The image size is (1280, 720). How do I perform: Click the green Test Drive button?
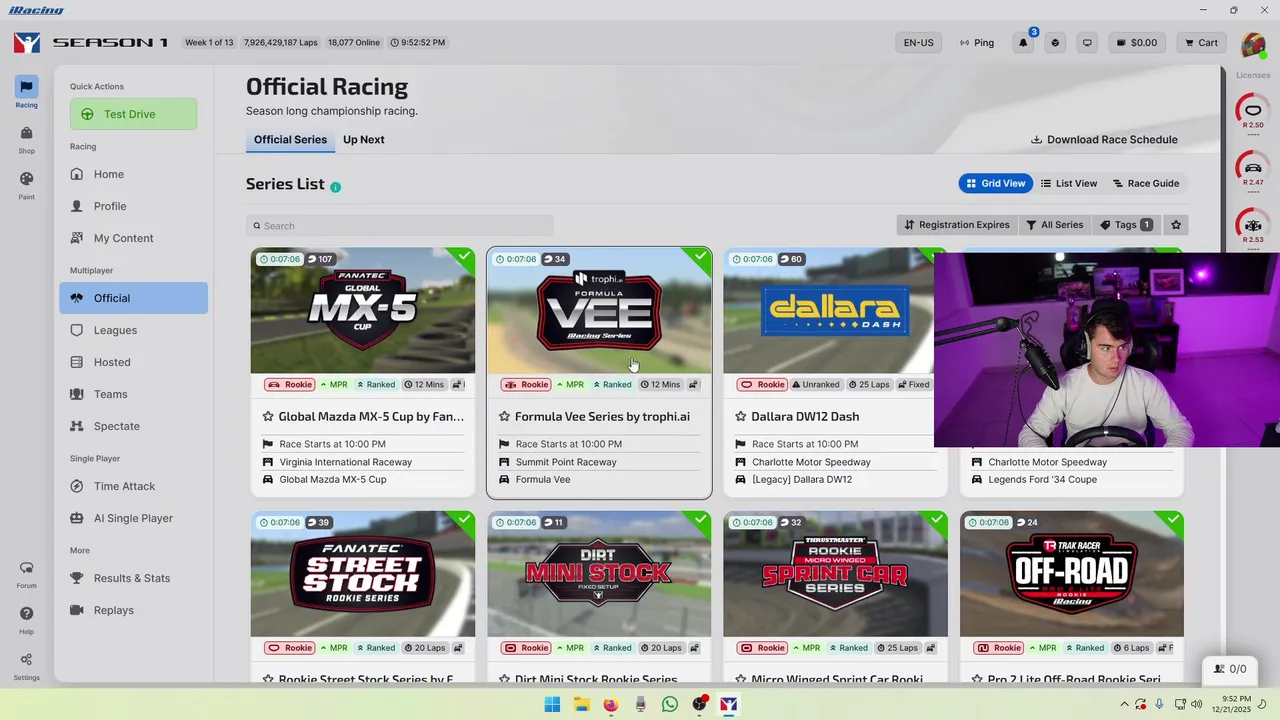pyautogui.click(x=133, y=114)
